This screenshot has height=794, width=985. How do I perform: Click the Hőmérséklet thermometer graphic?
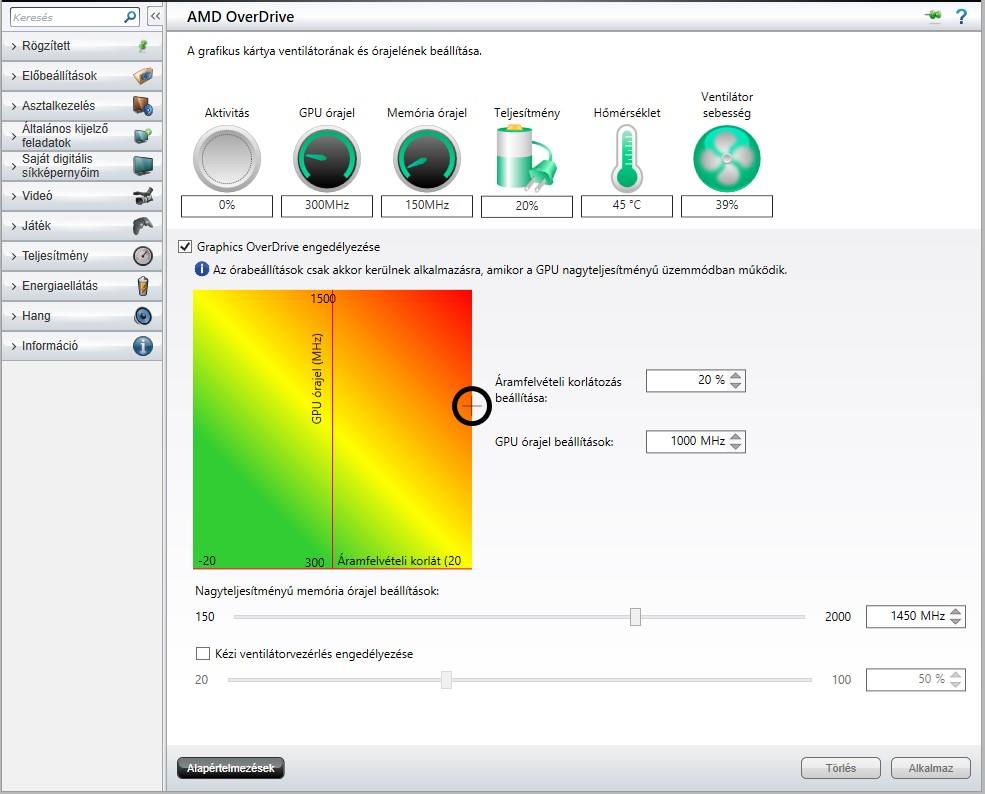[626, 158]
